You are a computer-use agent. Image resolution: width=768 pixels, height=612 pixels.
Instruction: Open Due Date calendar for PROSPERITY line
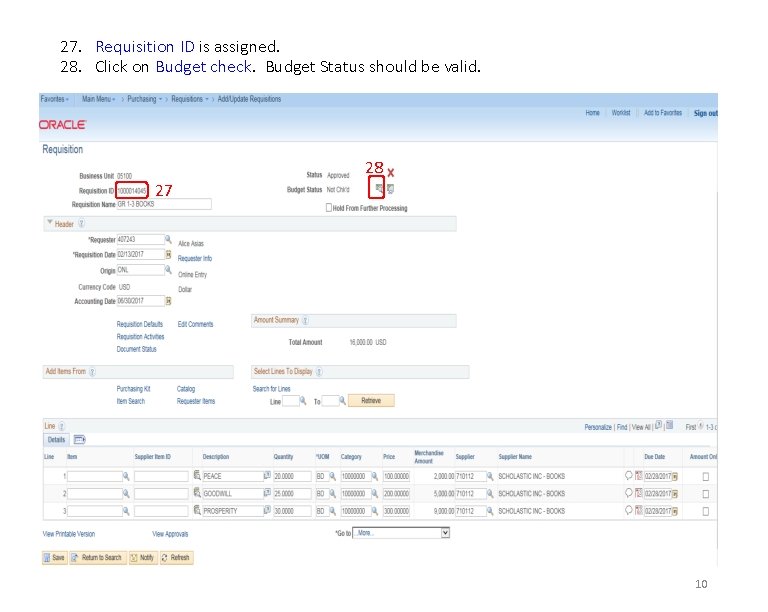point(675,512)
